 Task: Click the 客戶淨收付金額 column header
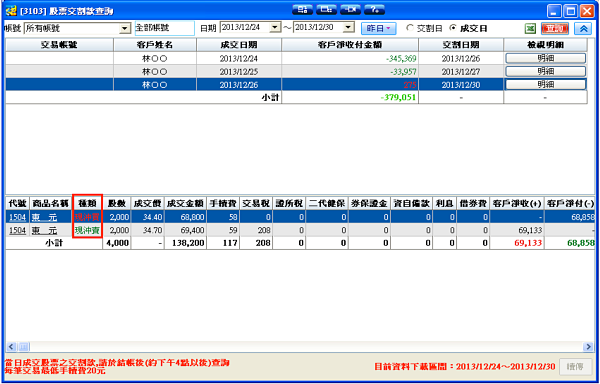point(350,45)
